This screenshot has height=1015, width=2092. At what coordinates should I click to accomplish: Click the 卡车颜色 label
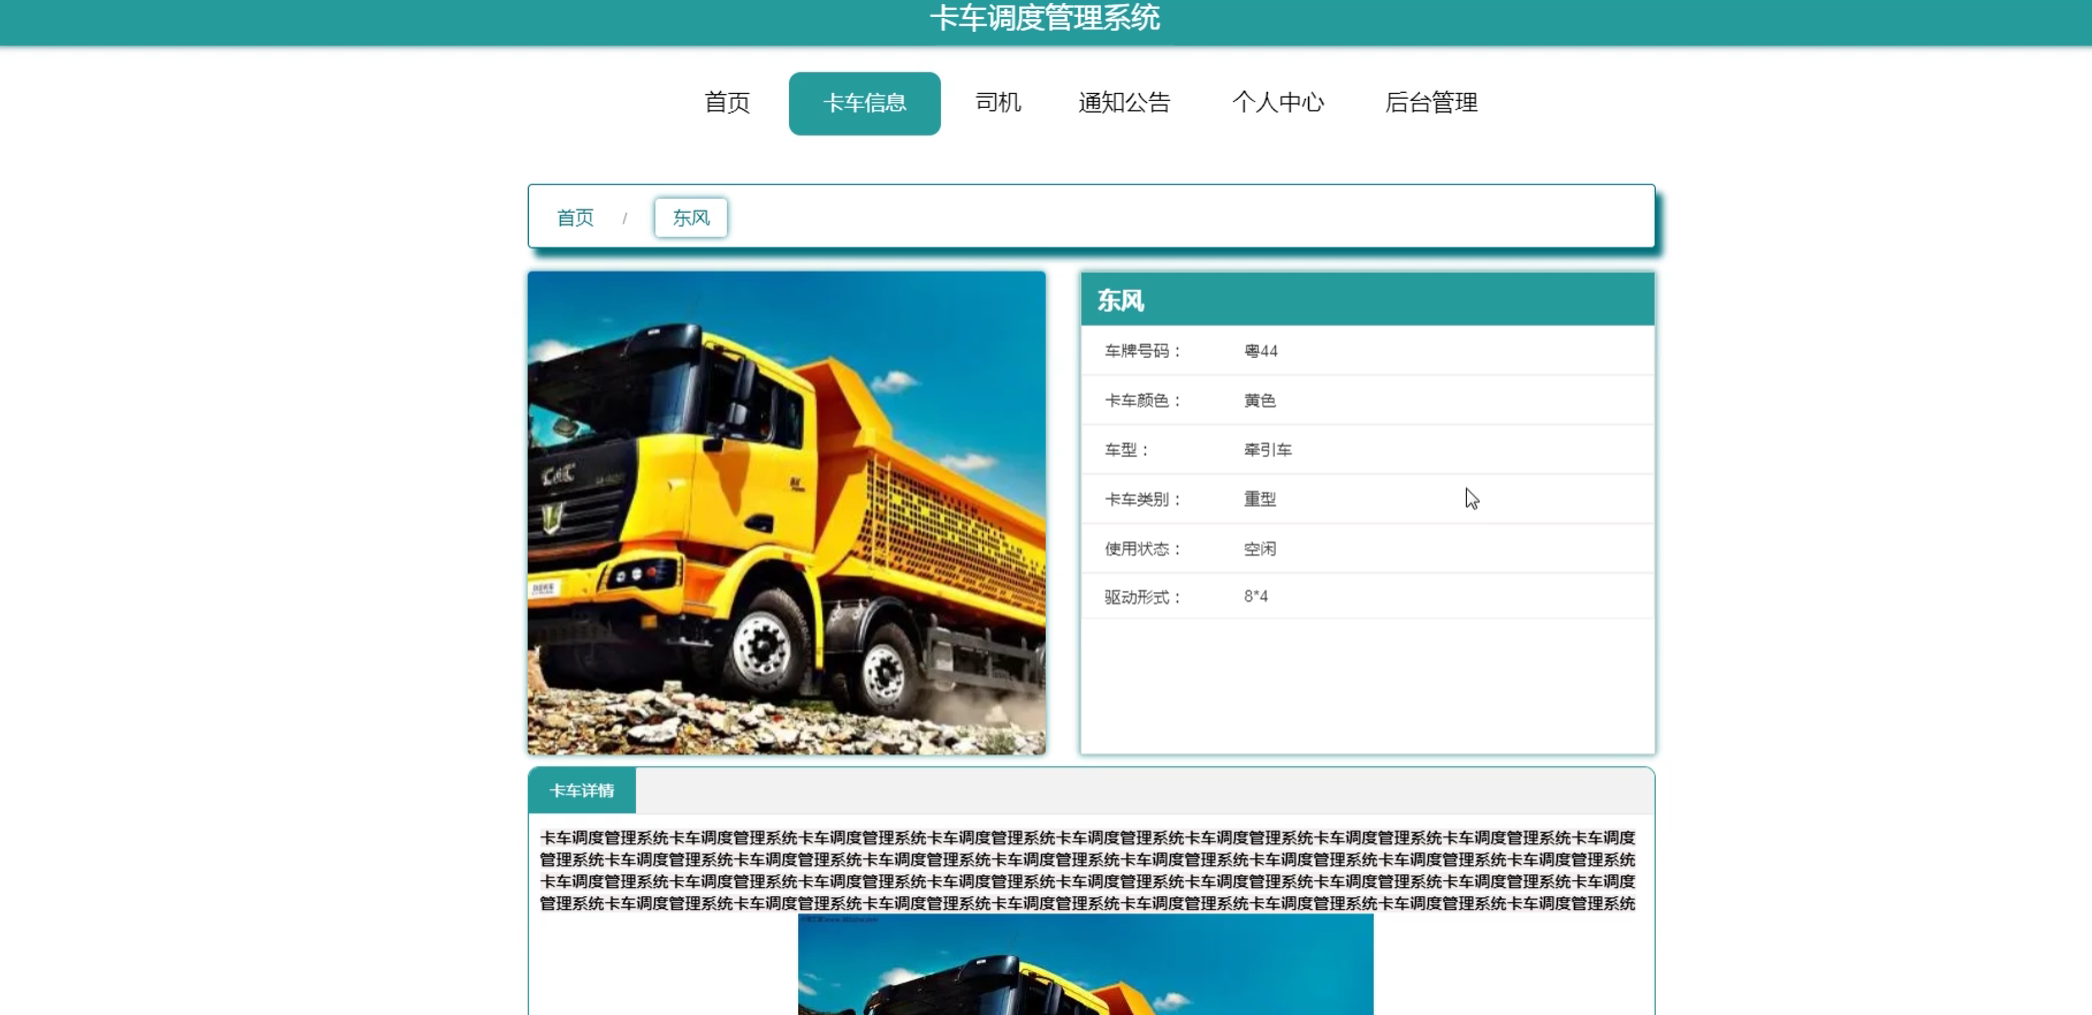(1143, 401)
